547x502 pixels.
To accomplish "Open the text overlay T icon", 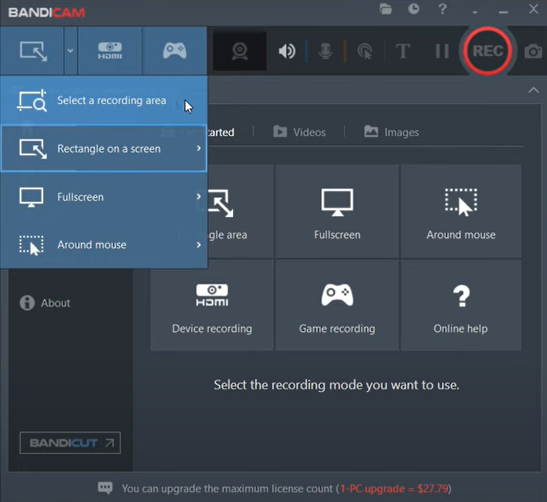I will 403,51.
